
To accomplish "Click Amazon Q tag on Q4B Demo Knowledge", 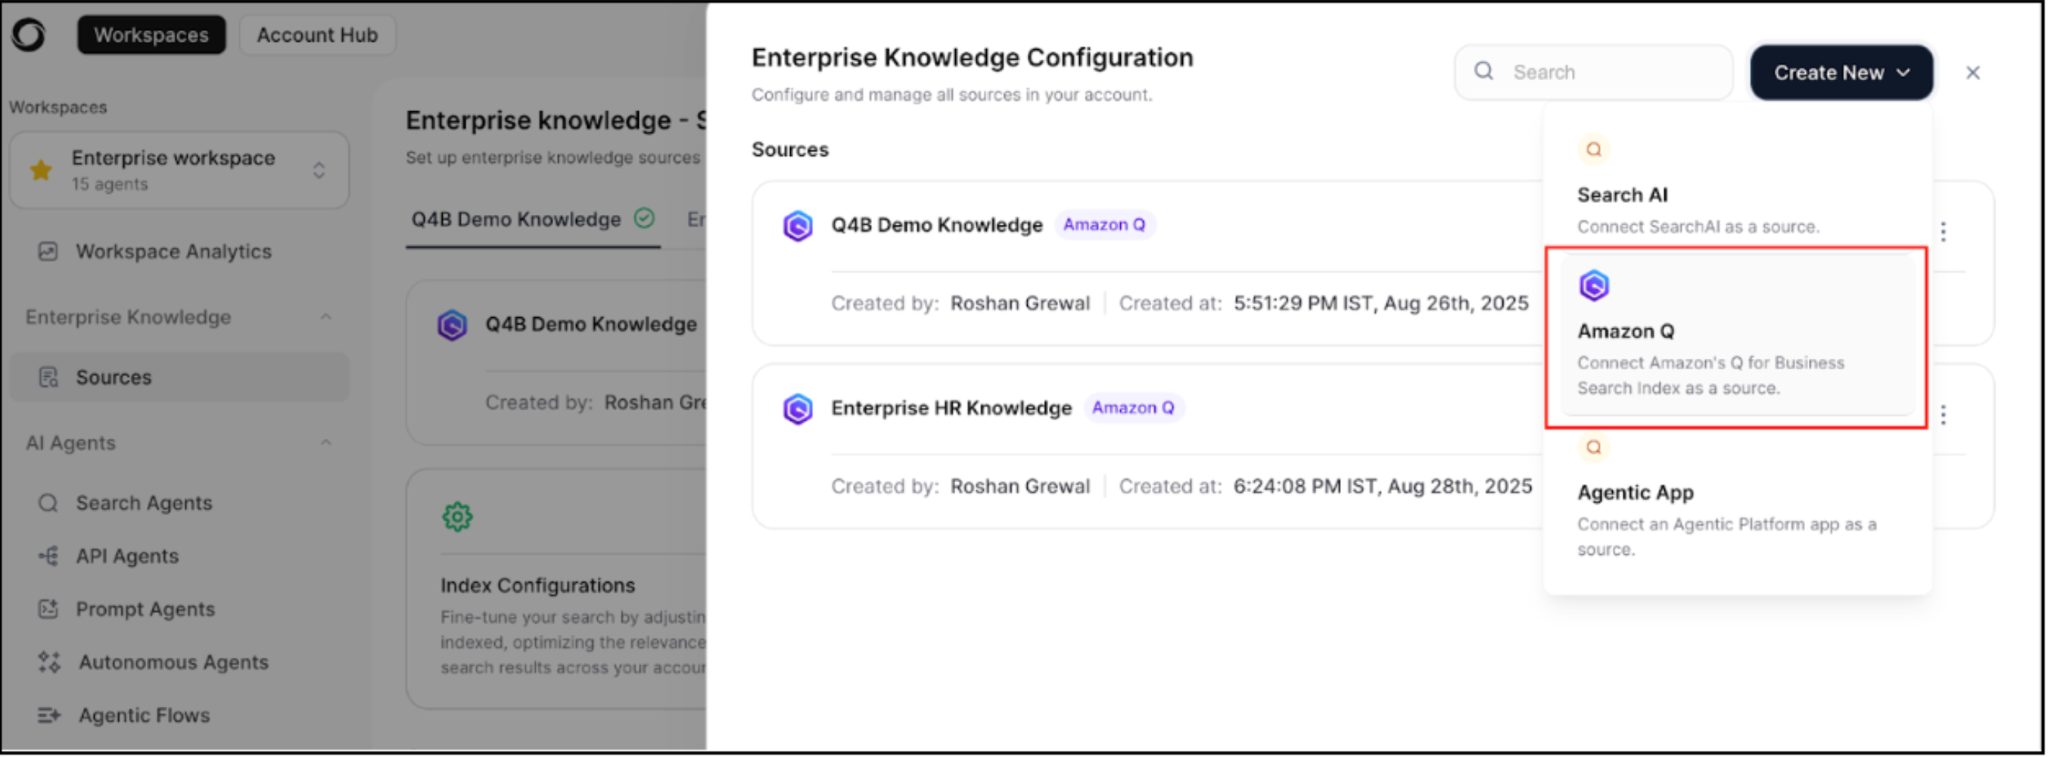I will [x=1104, y=225].
